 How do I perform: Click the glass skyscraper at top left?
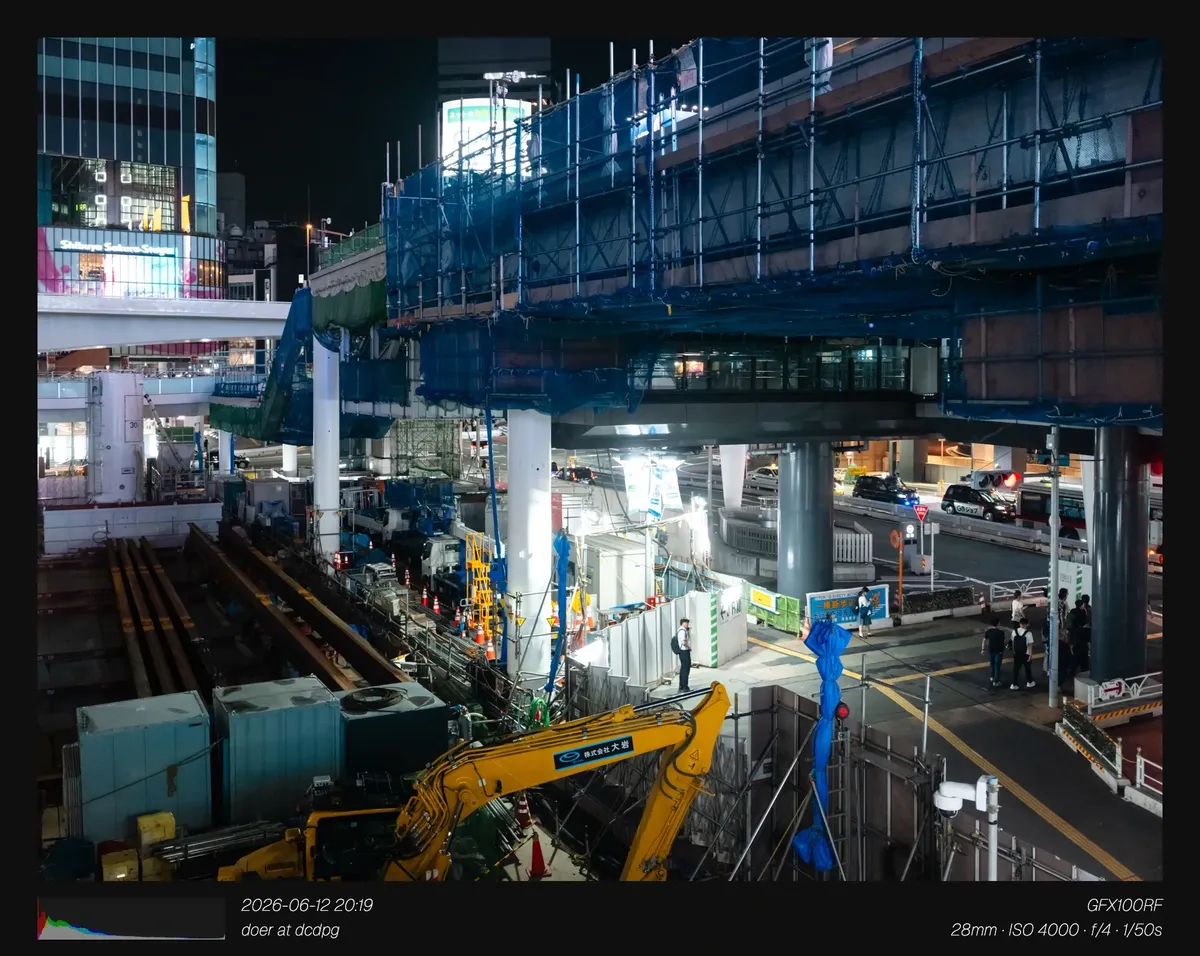[x=127, y=135]
